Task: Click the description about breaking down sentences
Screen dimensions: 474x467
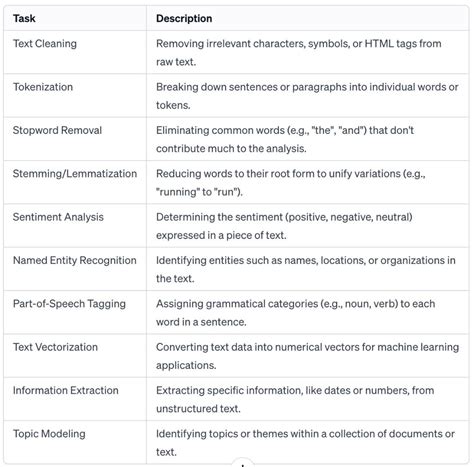Action: coord(307,96)
